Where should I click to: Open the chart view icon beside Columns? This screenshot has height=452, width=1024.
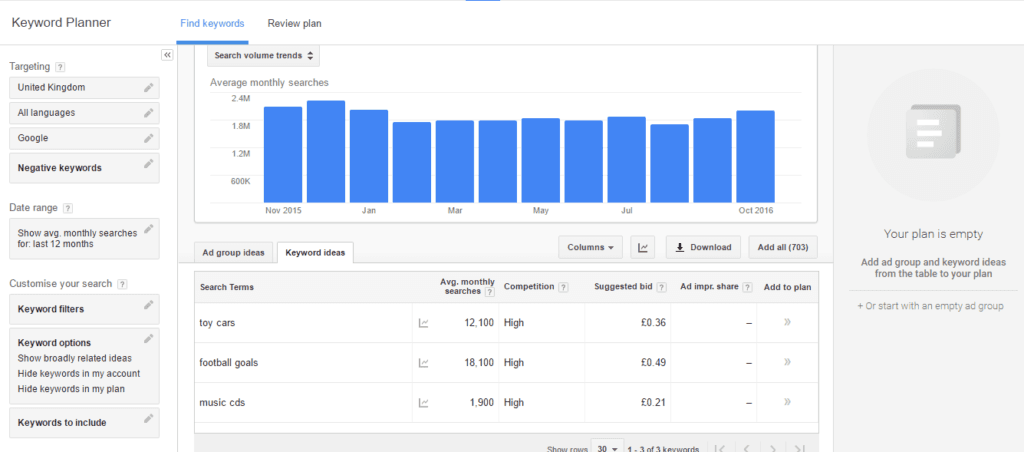click(x=644, y=247)
